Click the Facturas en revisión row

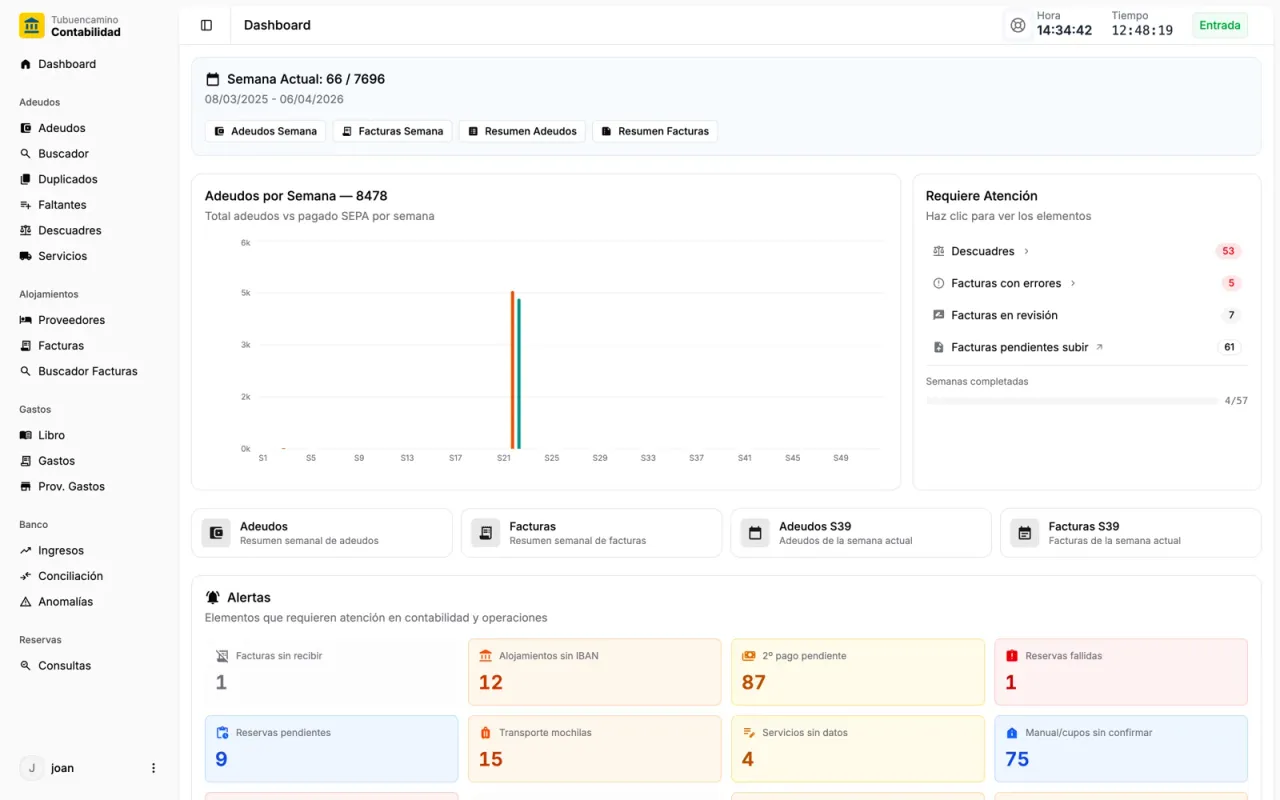(x=1086, y=315)
